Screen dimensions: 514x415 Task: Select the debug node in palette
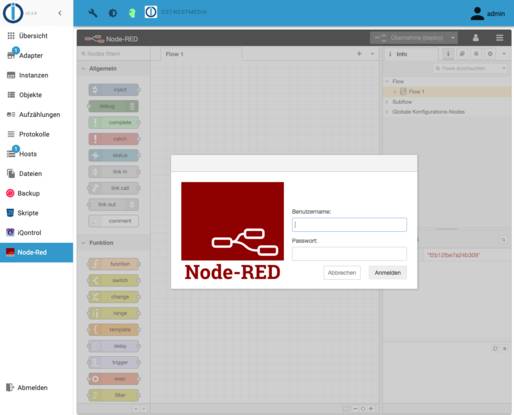pos(114,106)
